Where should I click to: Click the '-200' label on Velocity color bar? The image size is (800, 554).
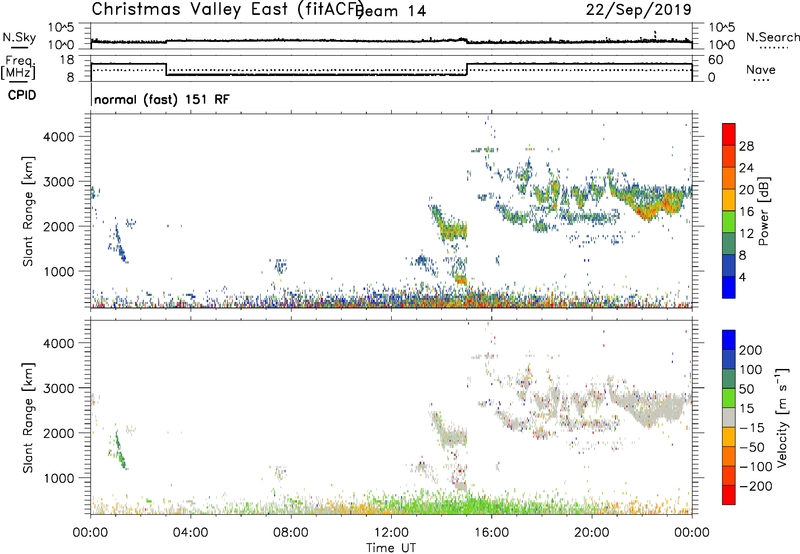(x=756, y=486)
